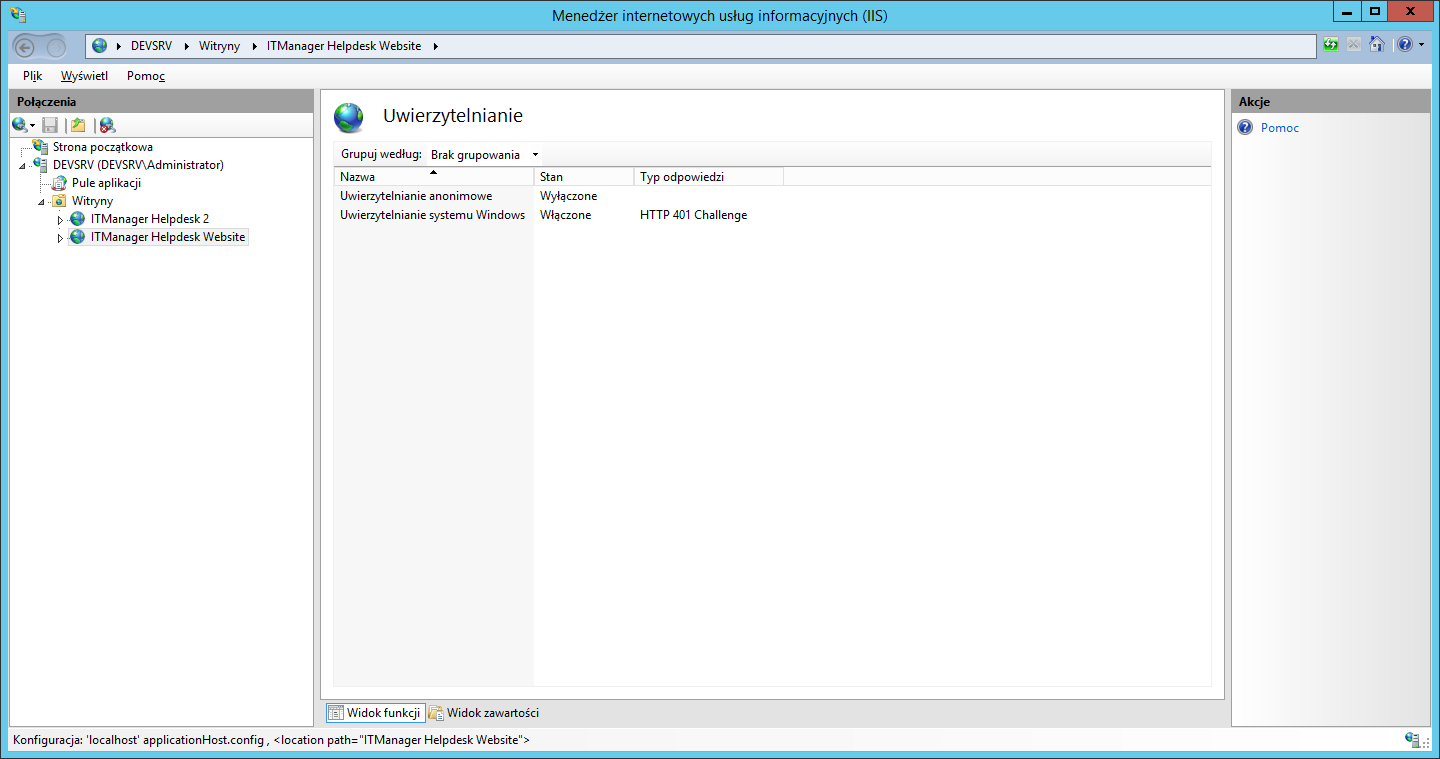Click the address bar field's empty area
The image size is (1440, 759).
(x=880, y=46)
